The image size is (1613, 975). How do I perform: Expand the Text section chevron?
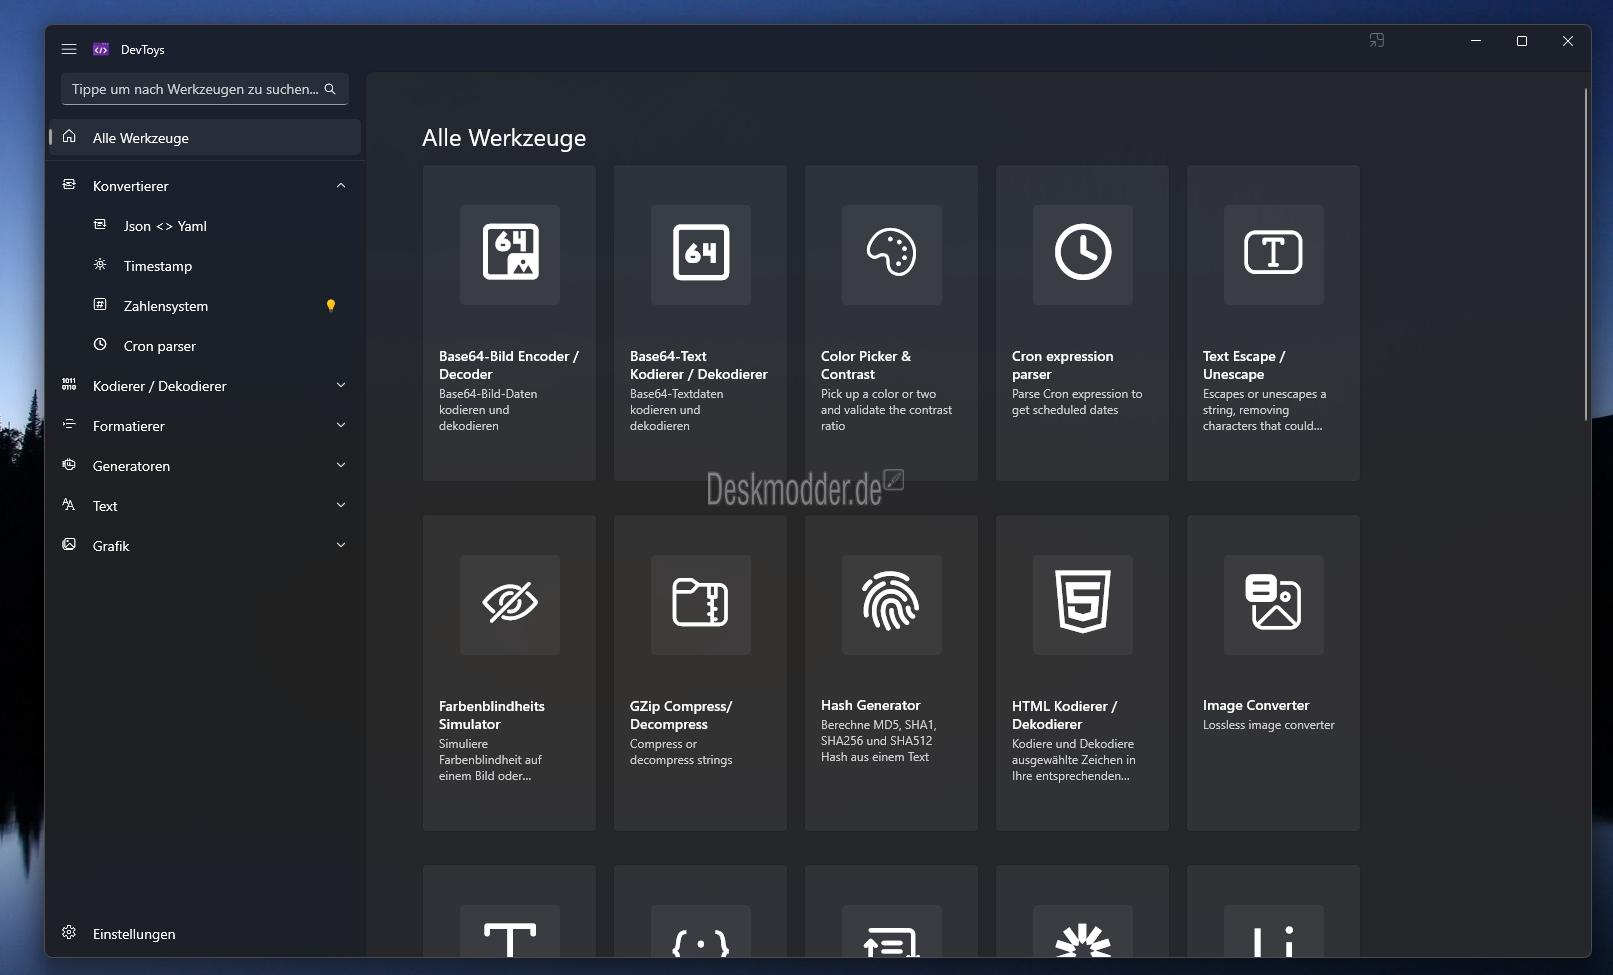click(341, 506)
